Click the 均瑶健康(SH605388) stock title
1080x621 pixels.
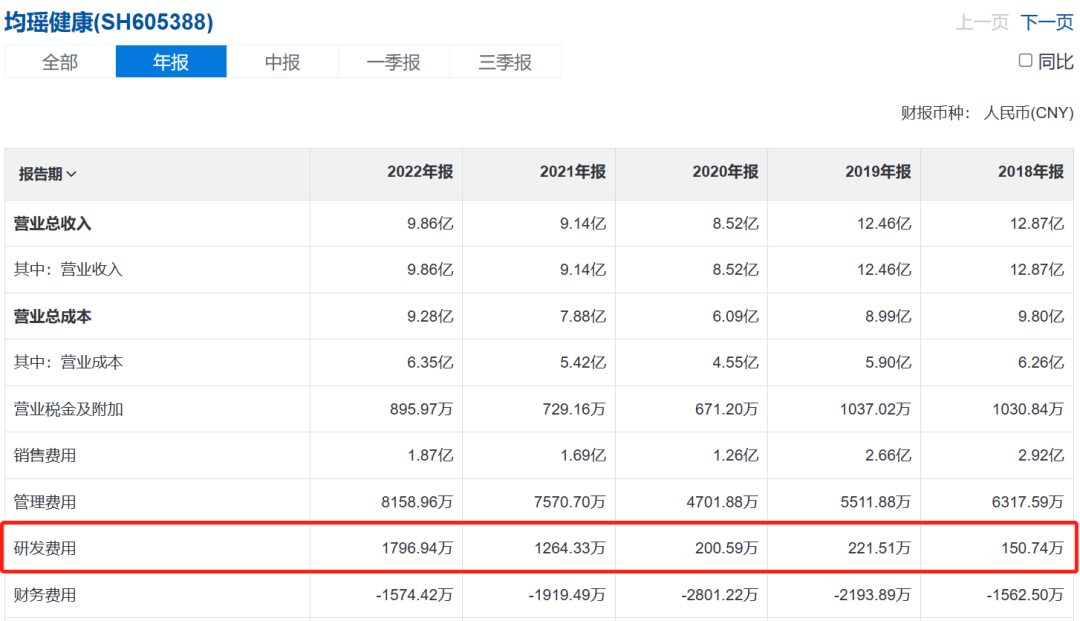pyautogui.click(x=108, y=22)
